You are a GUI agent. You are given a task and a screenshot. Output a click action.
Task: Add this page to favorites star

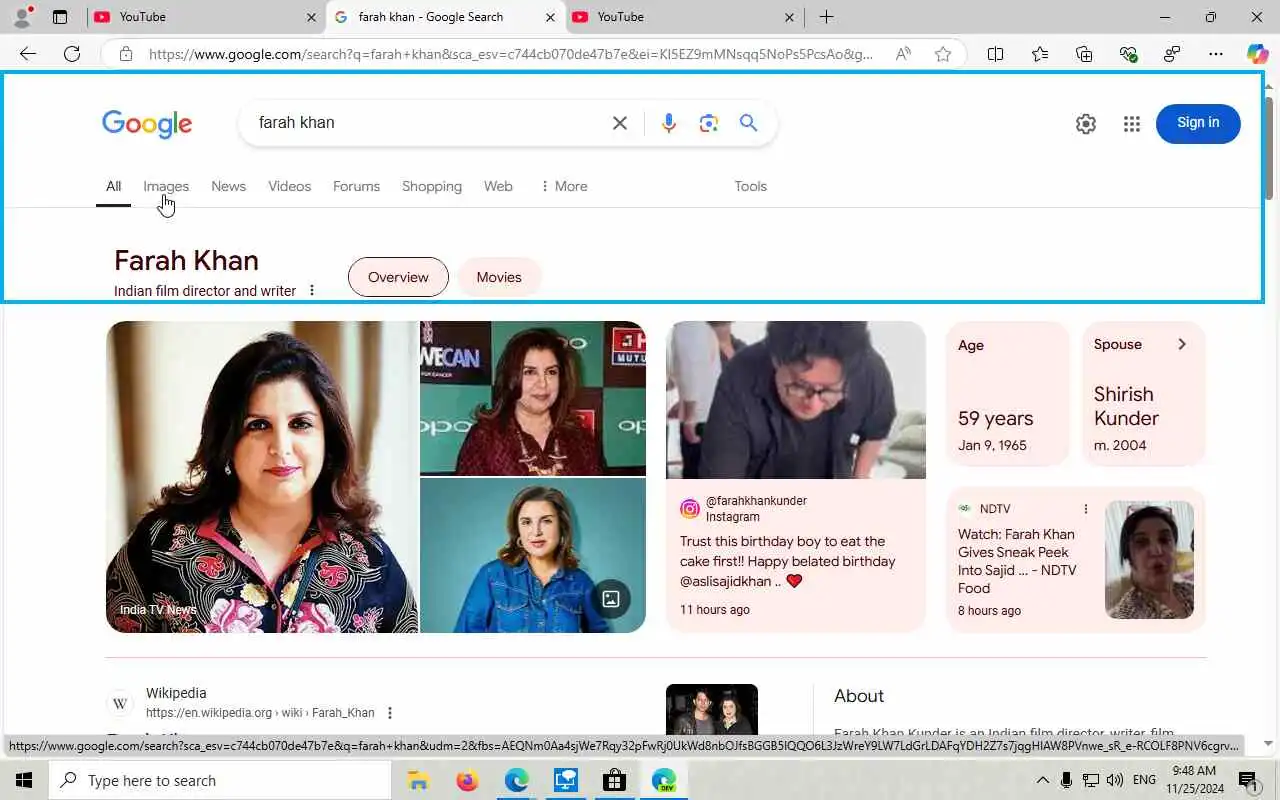[x=943, y=54]
